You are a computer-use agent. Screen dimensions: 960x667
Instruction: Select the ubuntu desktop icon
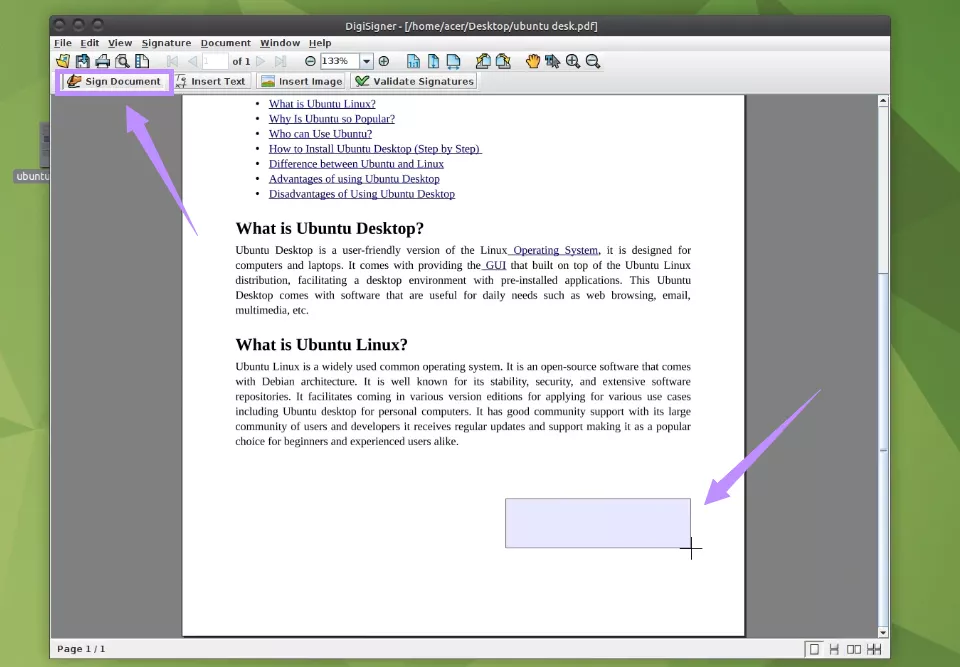(44, 150)
